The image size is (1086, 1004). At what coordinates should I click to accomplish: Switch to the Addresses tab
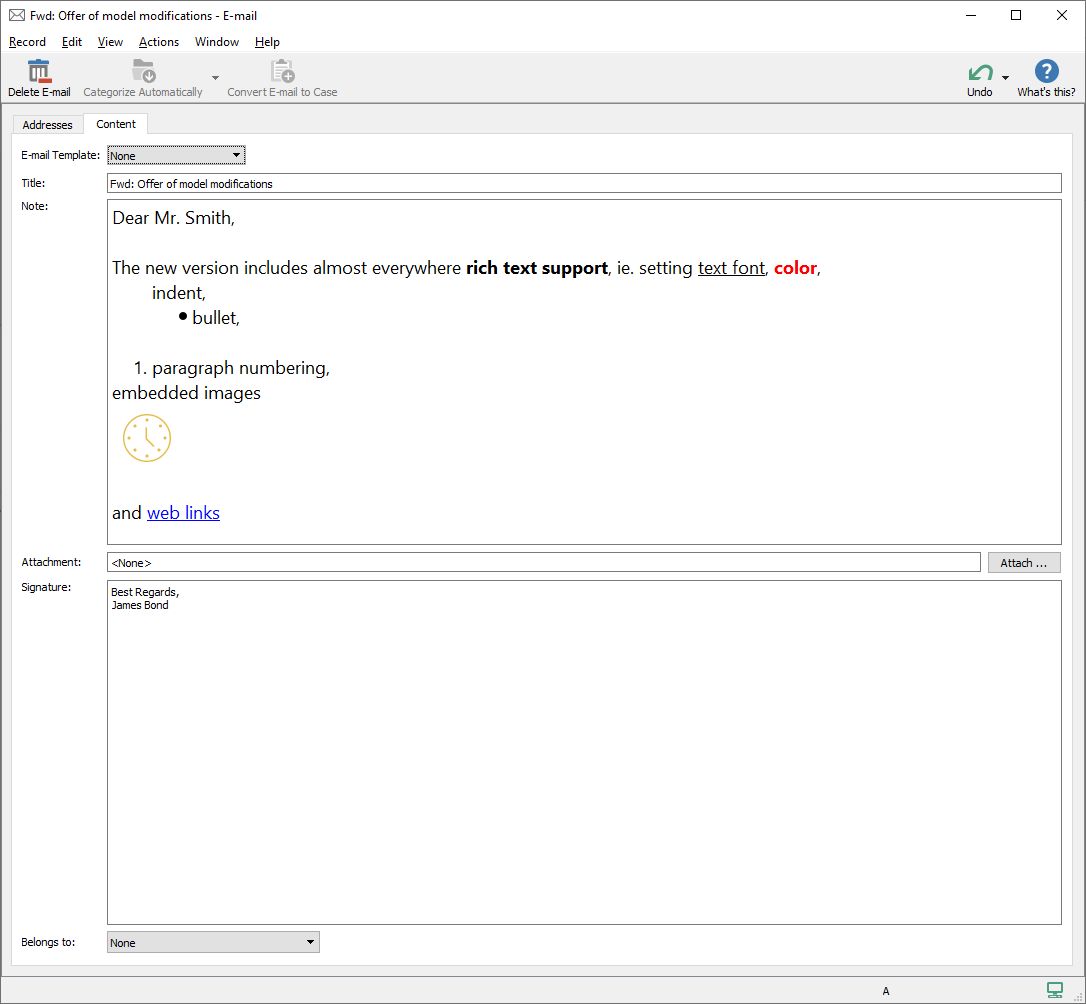click(x=47, y=125)
